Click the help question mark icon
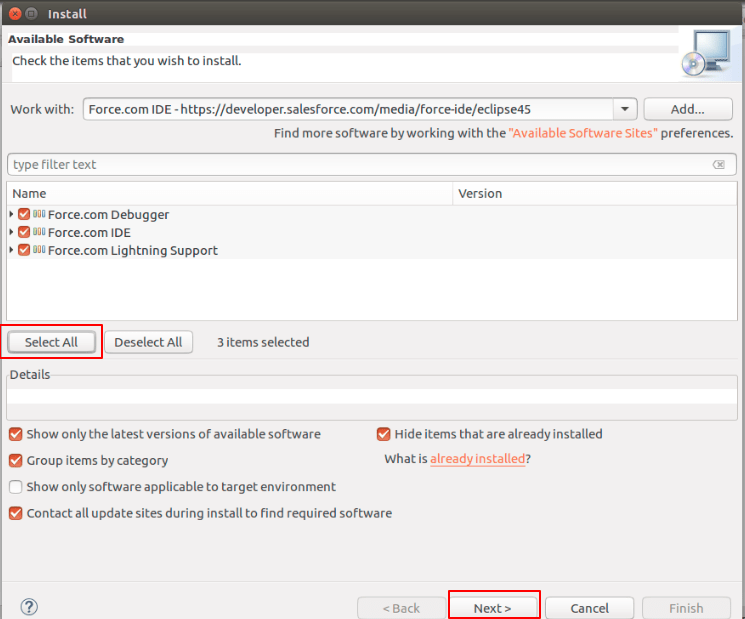 29,607
